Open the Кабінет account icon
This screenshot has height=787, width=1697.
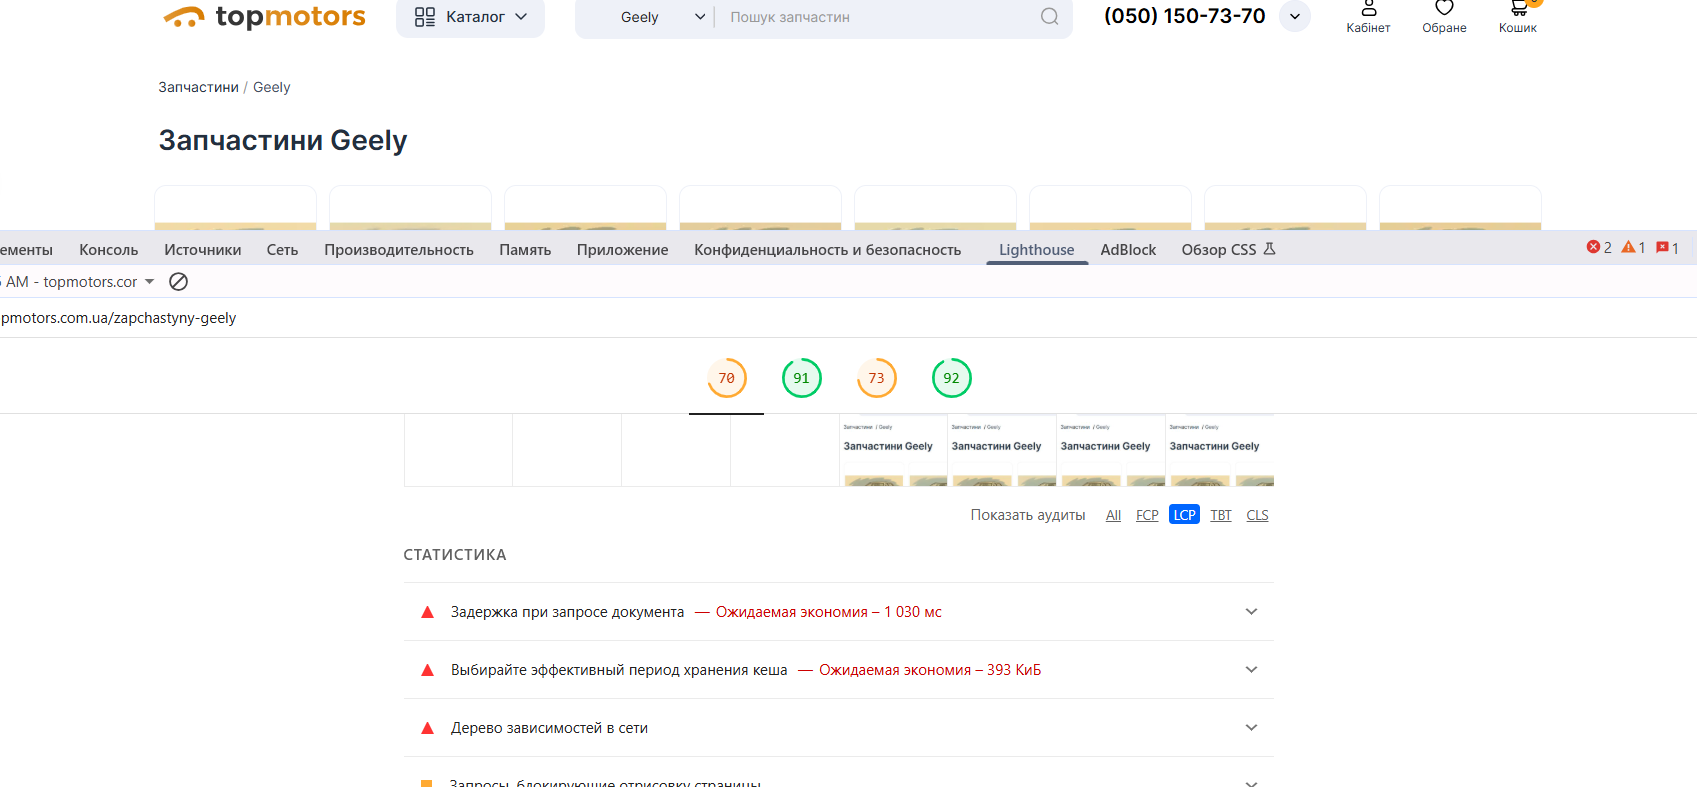pos(1368,17)
